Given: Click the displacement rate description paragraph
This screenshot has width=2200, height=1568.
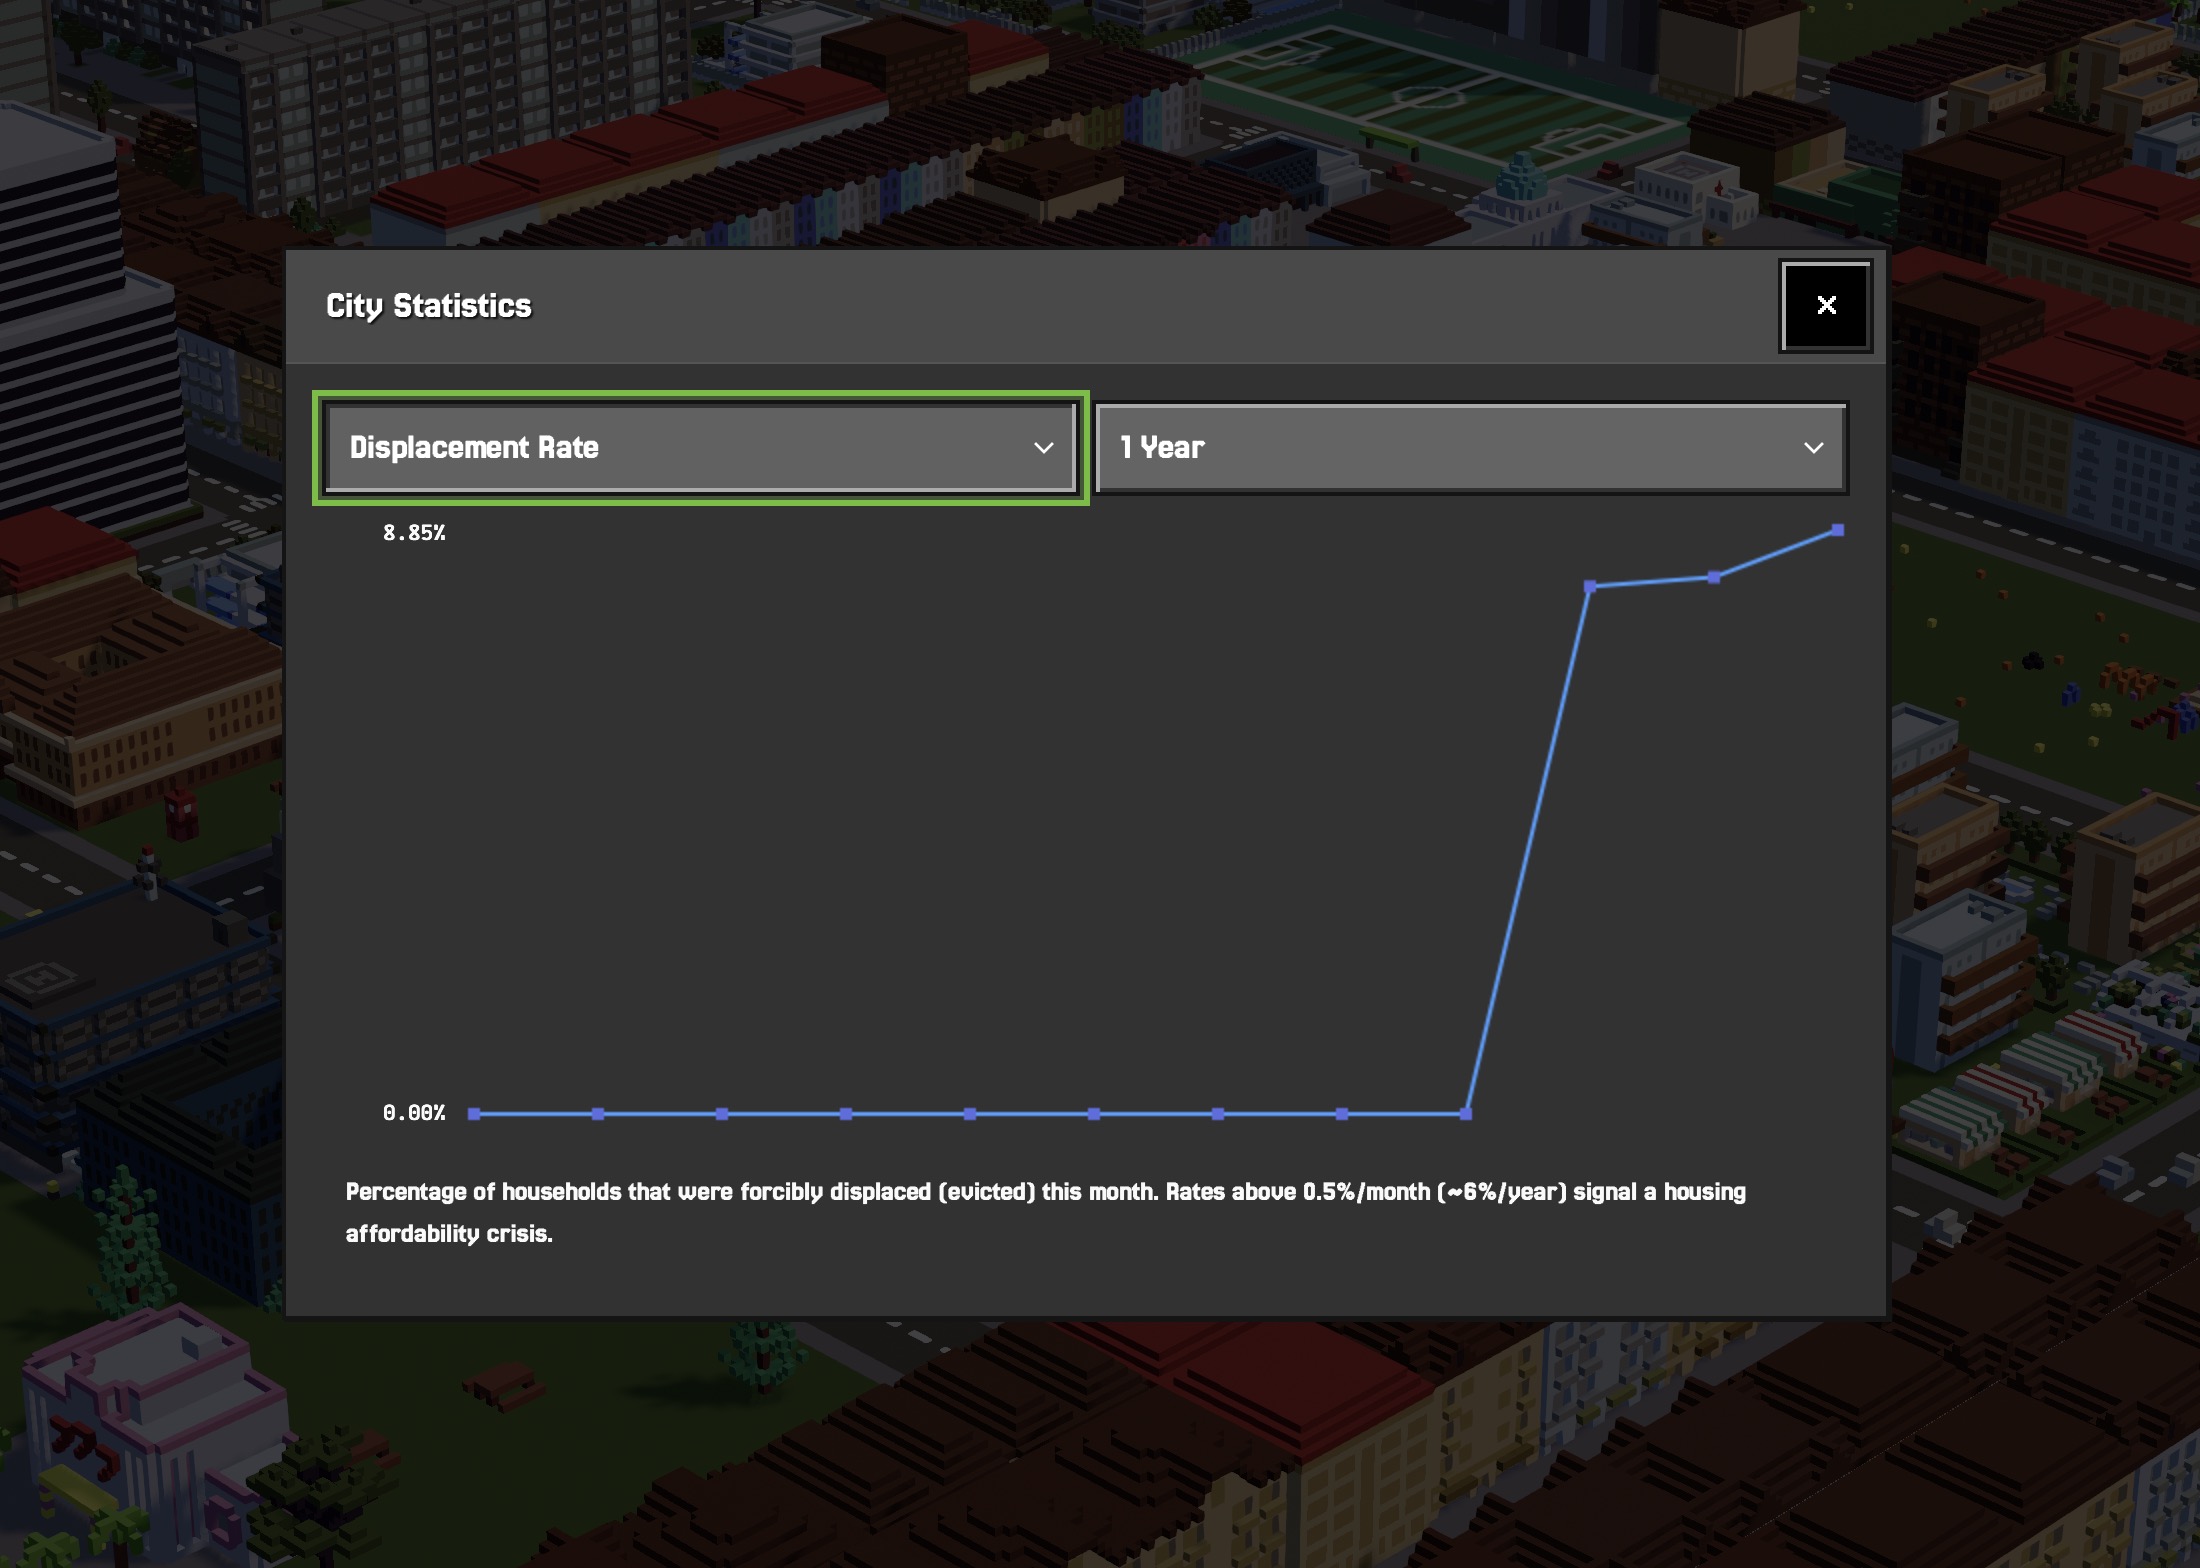Looking at the screenshot, I should pyautogui.click(x=1045, y=1212).
